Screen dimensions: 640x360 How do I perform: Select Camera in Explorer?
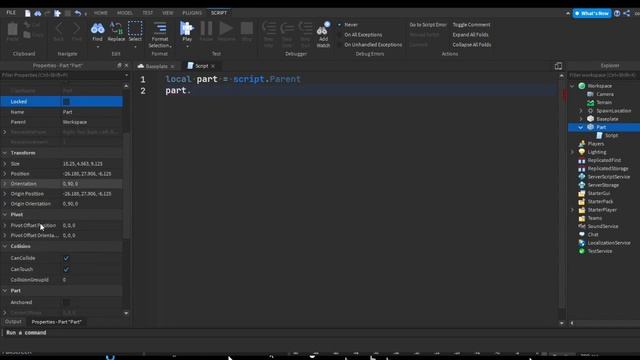pyautogui.click(x=605, y=94)
